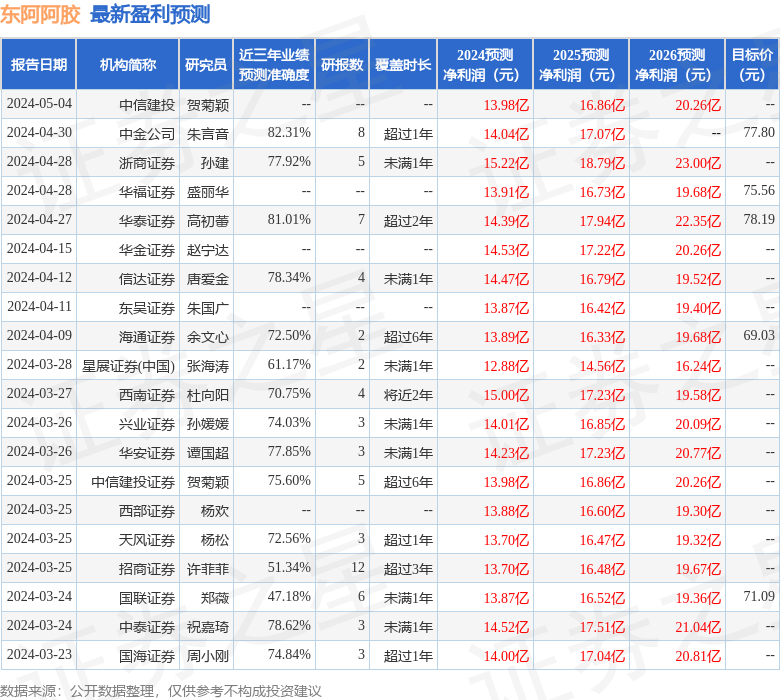Click the 最新盈利预测 heading
Viewport: 780px width, 700px height.
pyautogui.click(x=150, y=14)
